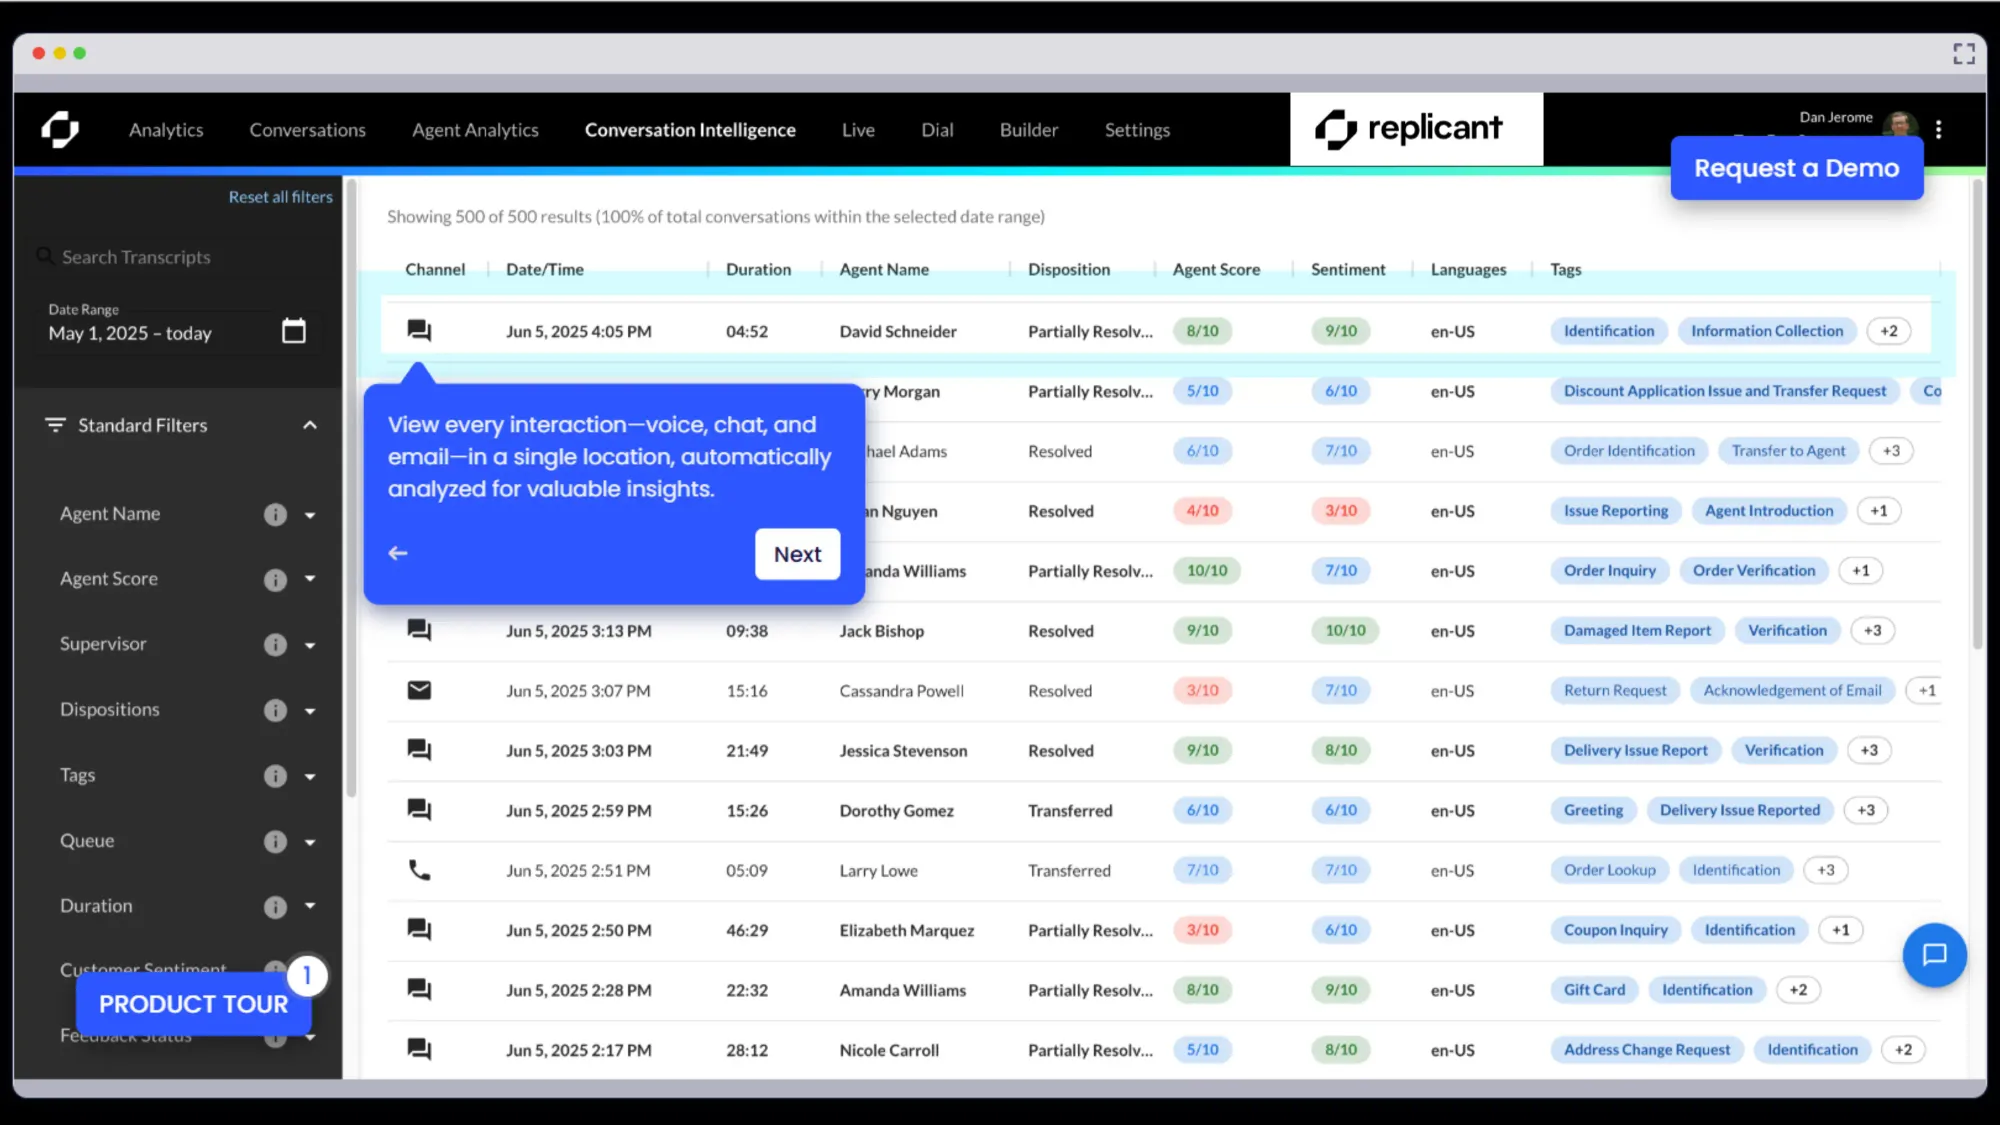Open the date range calendar icon
The image size is (2000, 1125).
pos(293,331)
